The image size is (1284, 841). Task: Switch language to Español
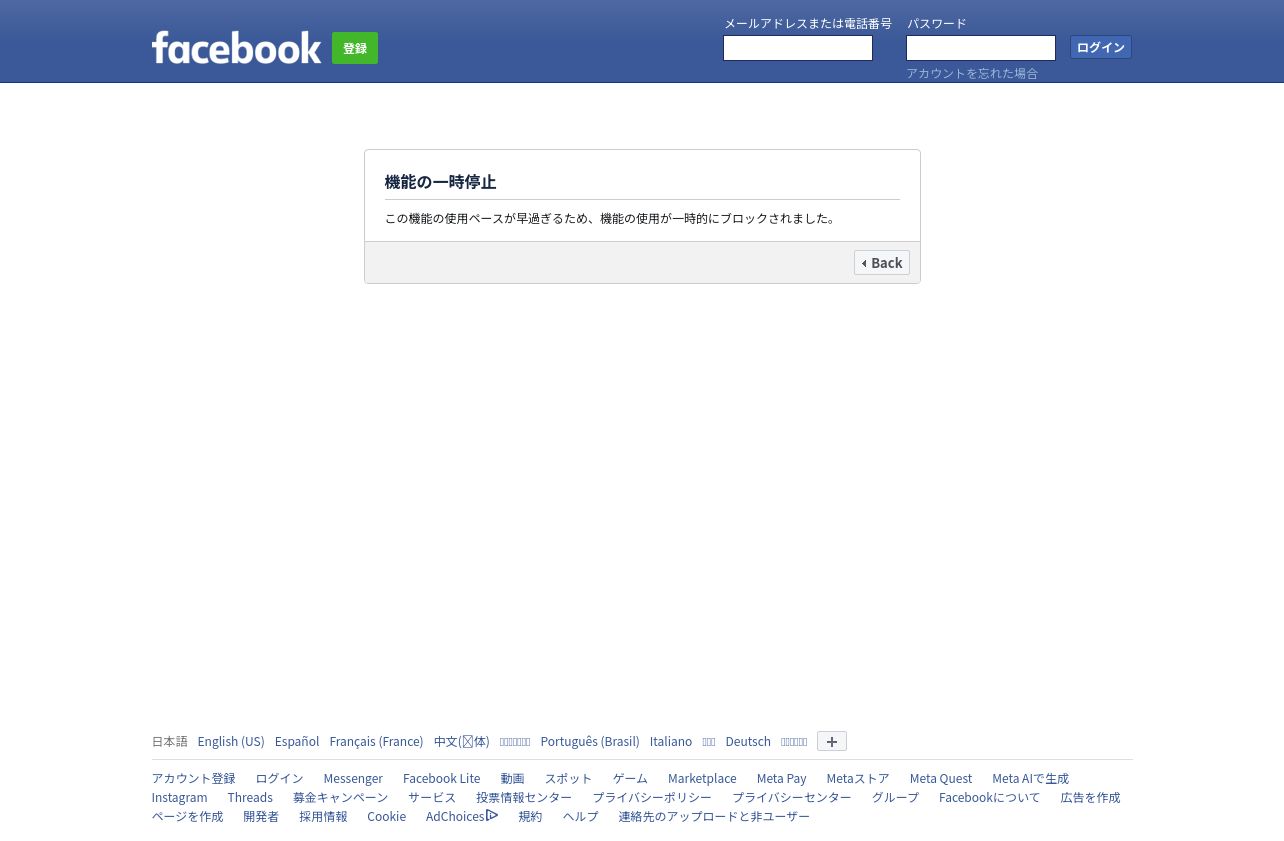[297, 741]
